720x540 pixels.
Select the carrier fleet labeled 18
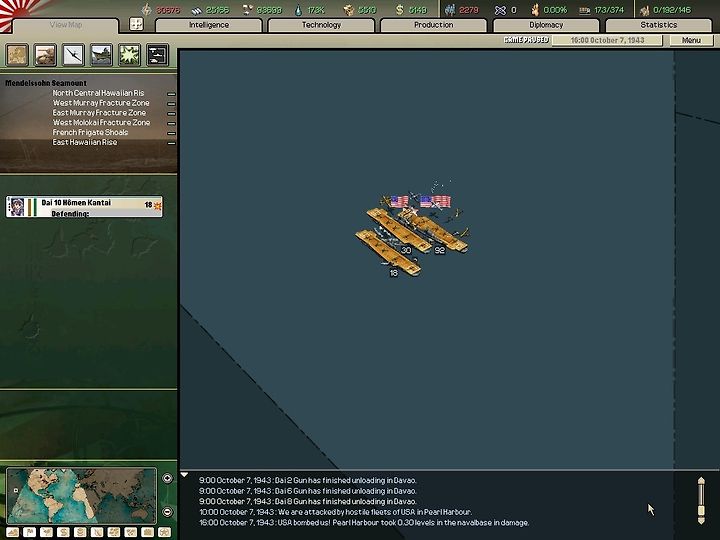(388, 253)
